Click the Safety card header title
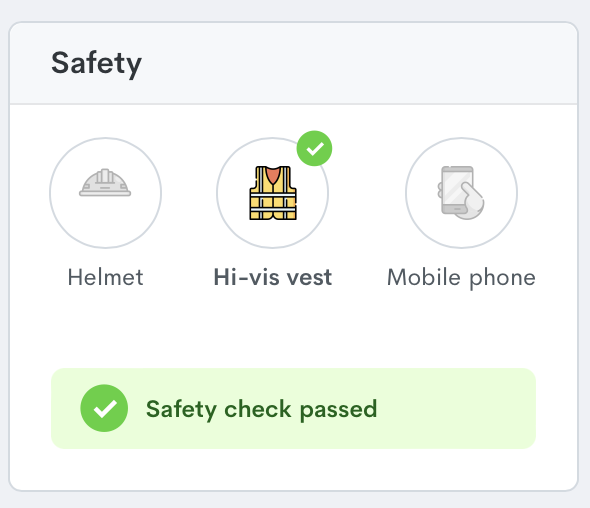Image resolution: width=590 pixels, height=508 pixels. click(x=97, y=64)
